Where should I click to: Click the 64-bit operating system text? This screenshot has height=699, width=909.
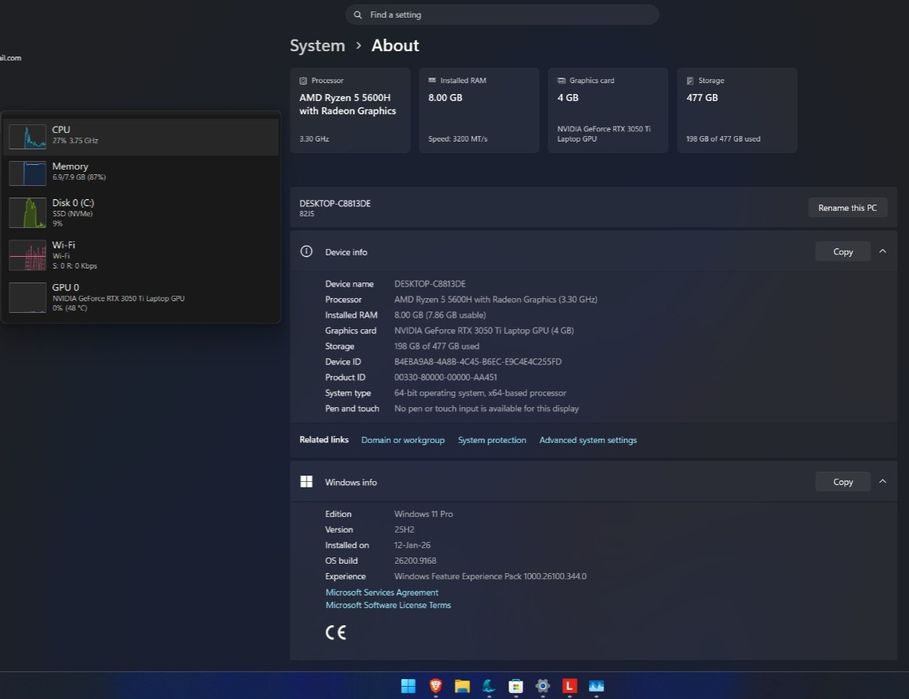coord(480,393)
